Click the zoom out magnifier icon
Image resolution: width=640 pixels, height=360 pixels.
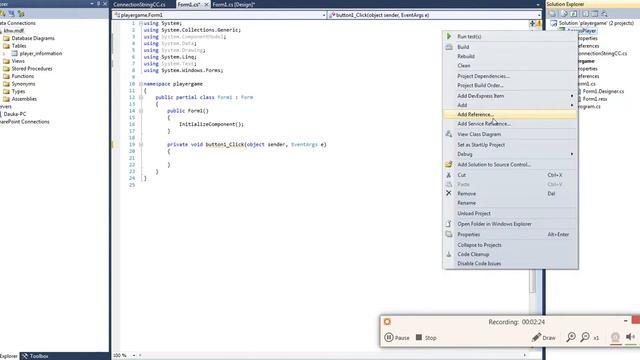[x=585, y=337]
